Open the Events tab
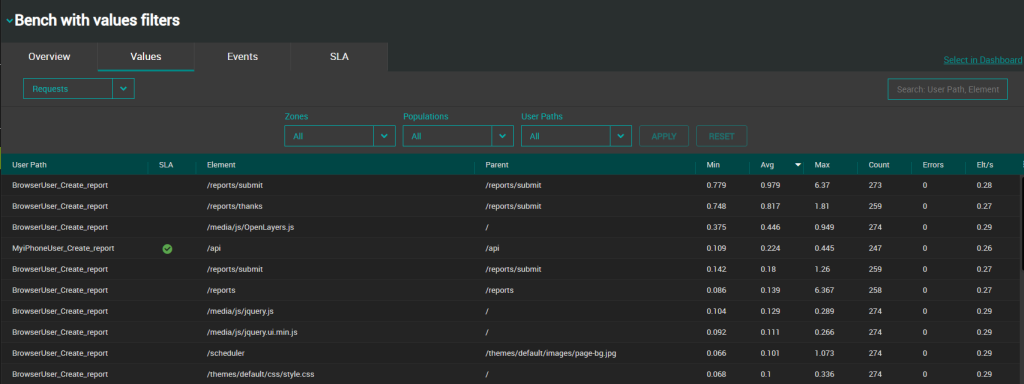The width and height of the screenshot is (1024, 384). (242, 57)
